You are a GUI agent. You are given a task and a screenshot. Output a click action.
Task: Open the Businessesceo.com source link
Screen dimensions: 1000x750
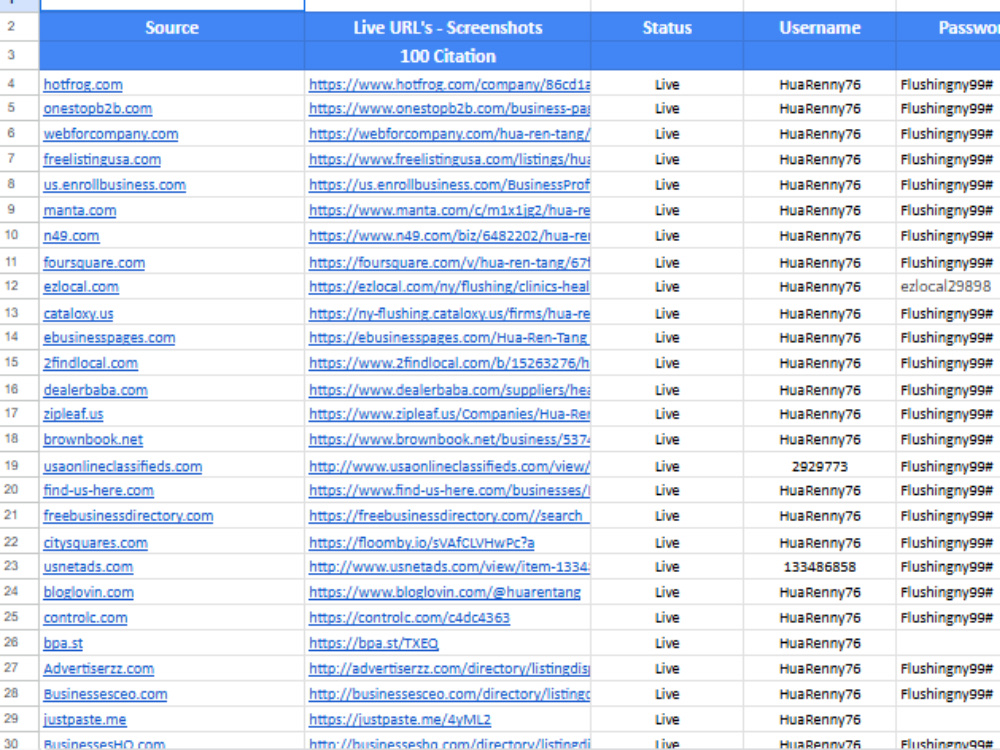pyautogui.click(x=105, y=695)
